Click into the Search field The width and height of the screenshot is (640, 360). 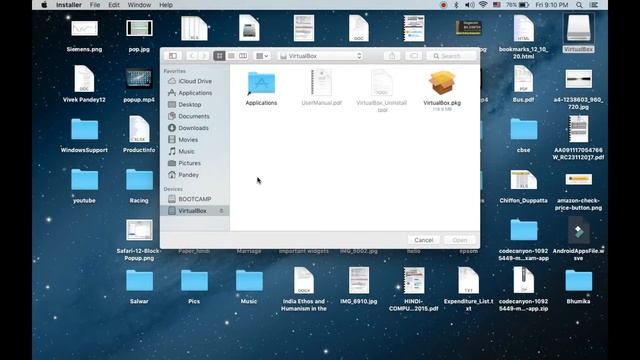click(x=451, y=56)
